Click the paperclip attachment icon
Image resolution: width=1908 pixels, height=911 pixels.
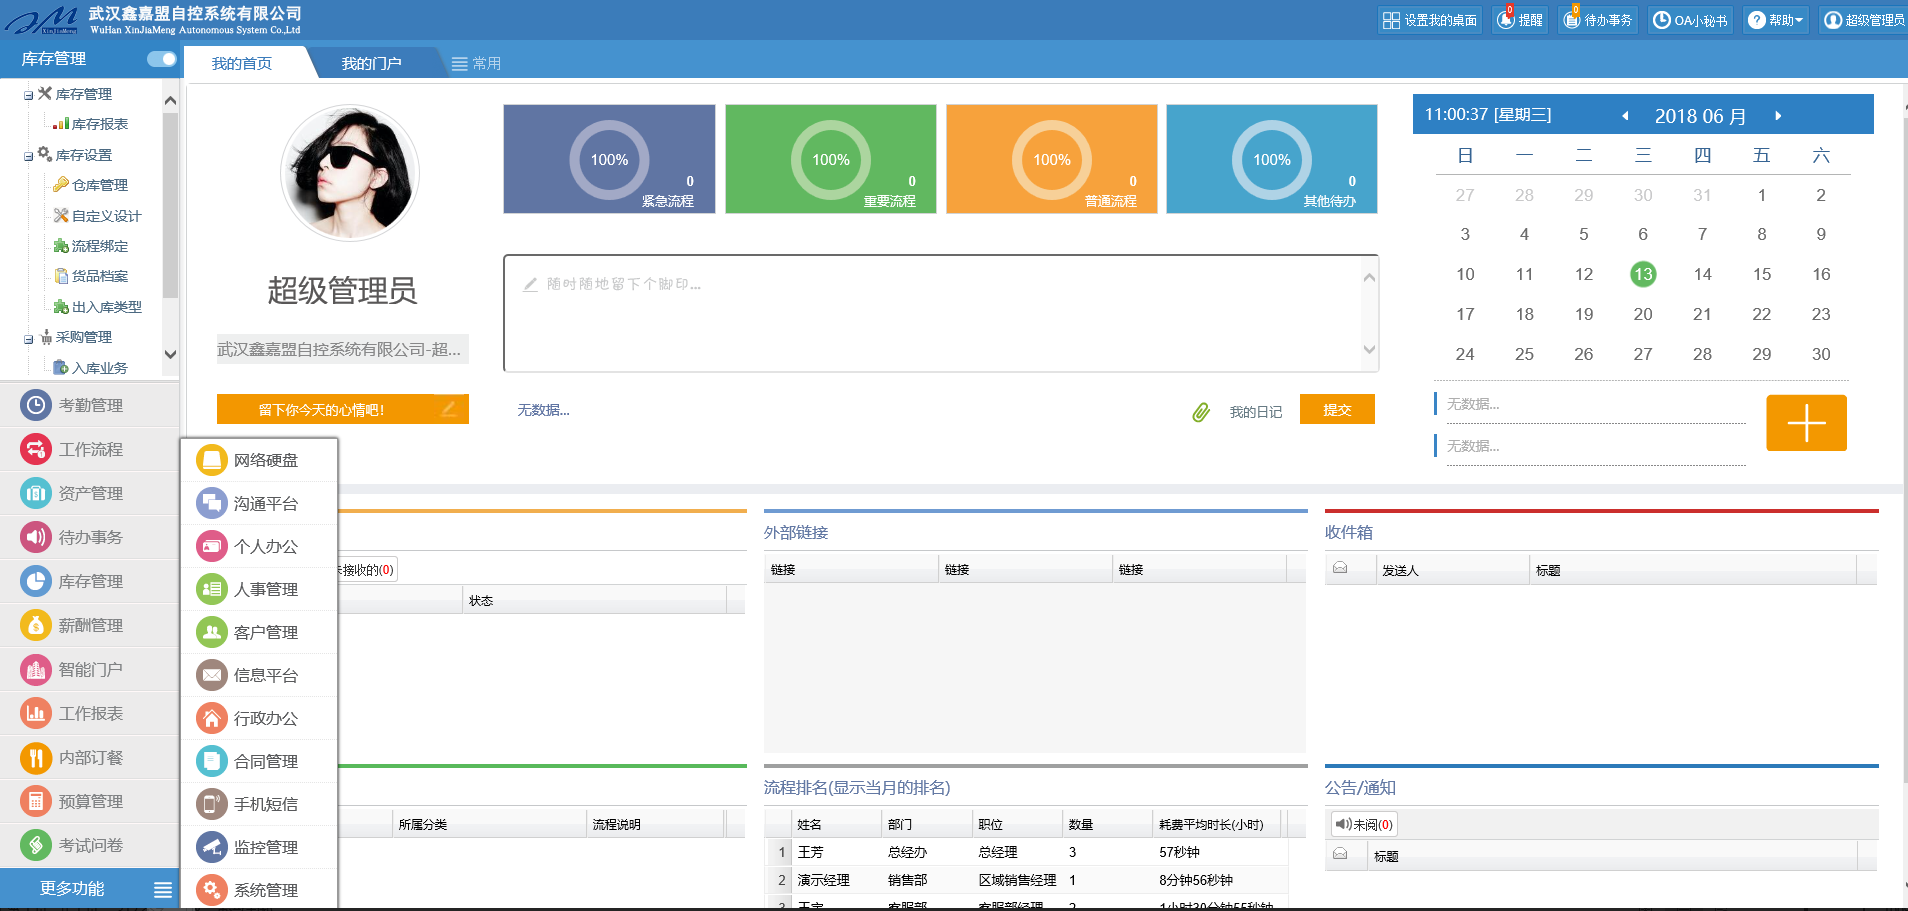1201,412
